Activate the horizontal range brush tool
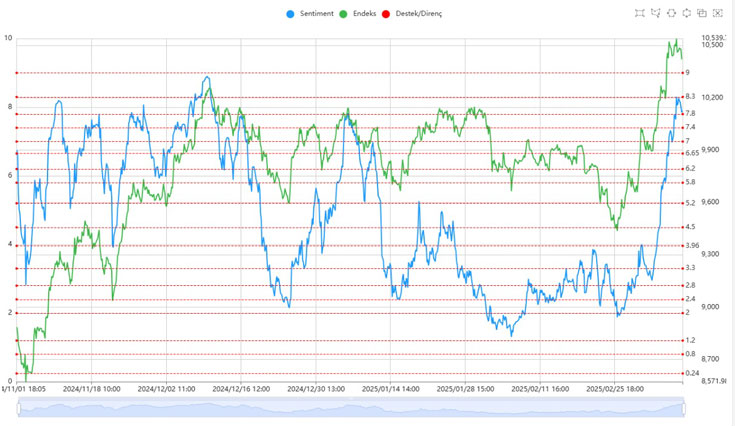The height and width of the screenshot is (426, 735). point(671,13)
